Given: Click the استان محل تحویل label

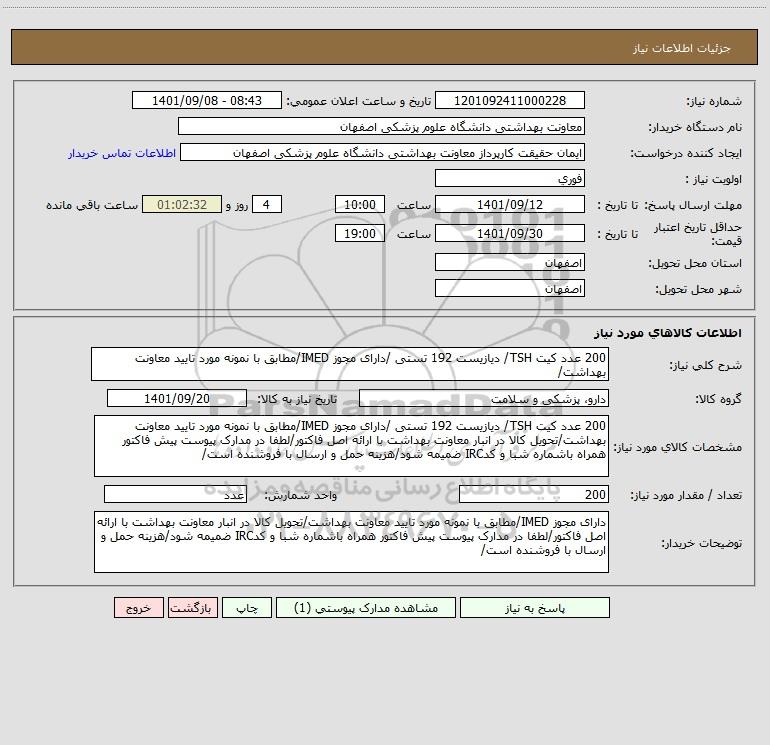Looking at the screenshot, I should 695,263.
